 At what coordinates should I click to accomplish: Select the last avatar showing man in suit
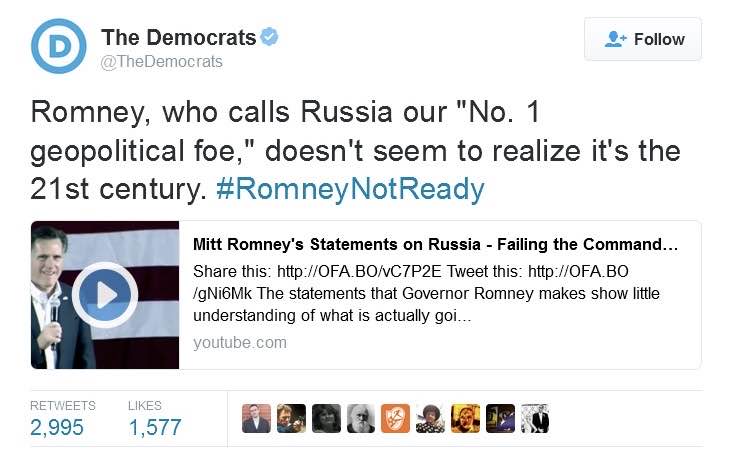535,418
